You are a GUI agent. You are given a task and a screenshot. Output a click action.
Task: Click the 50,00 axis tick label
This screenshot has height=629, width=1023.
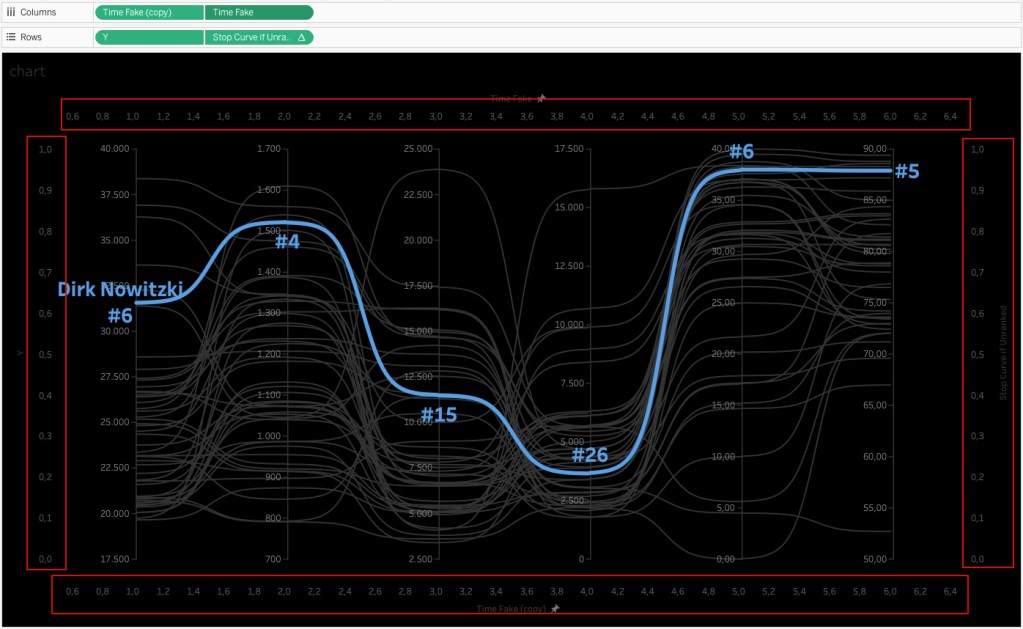(x=875, y=559)
